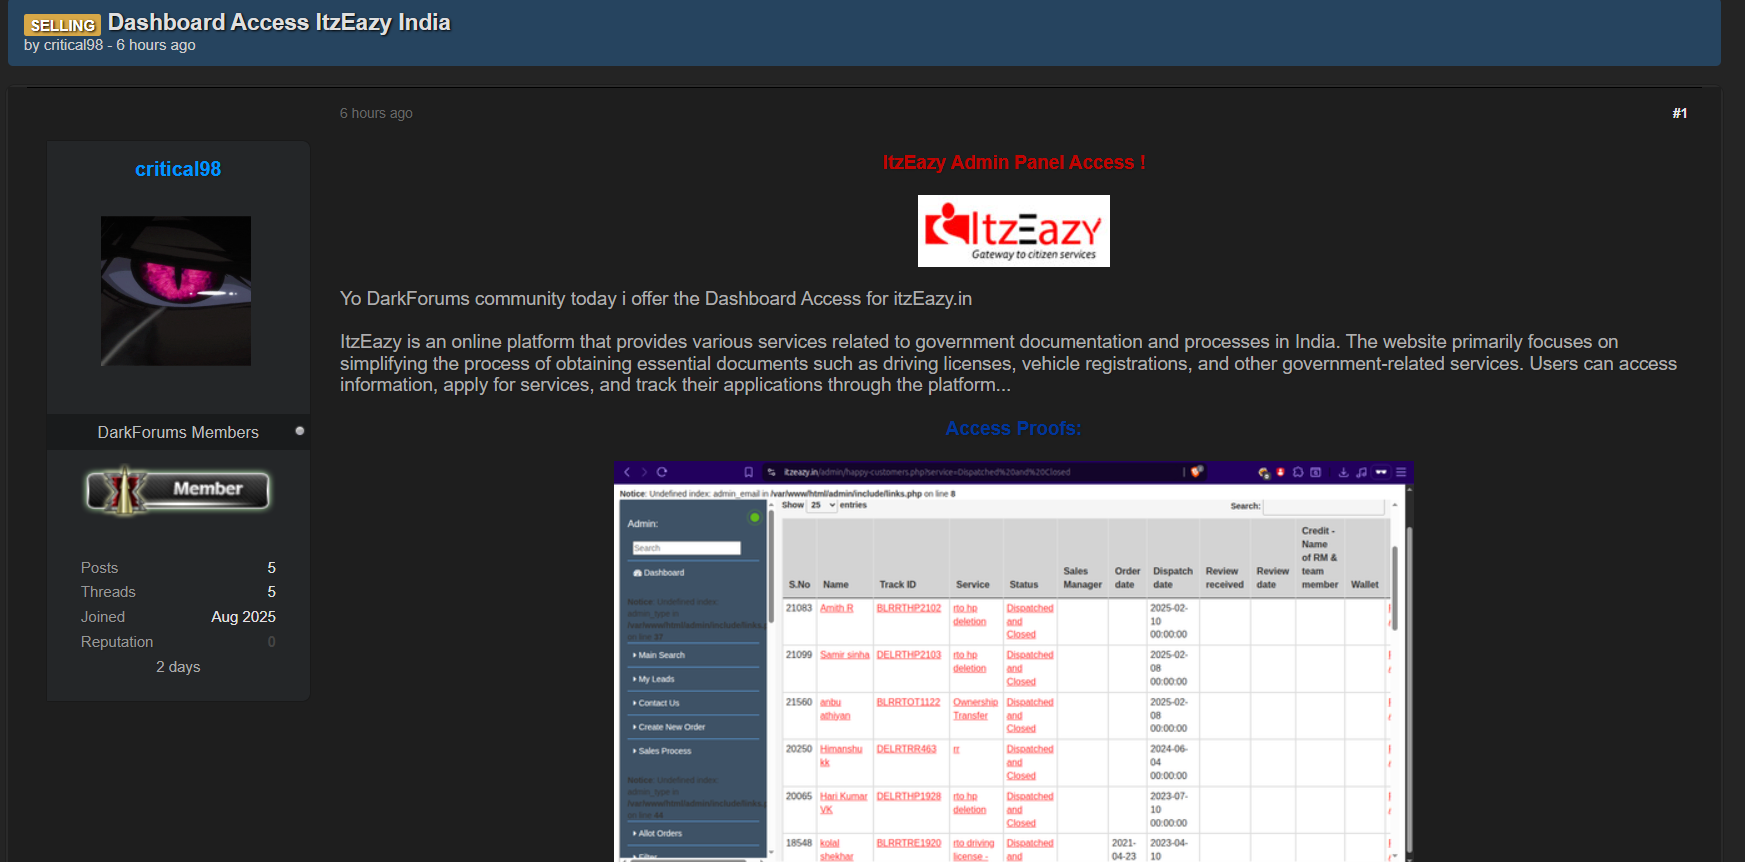Expand the Create New Order sidebar item

[671, 727]
